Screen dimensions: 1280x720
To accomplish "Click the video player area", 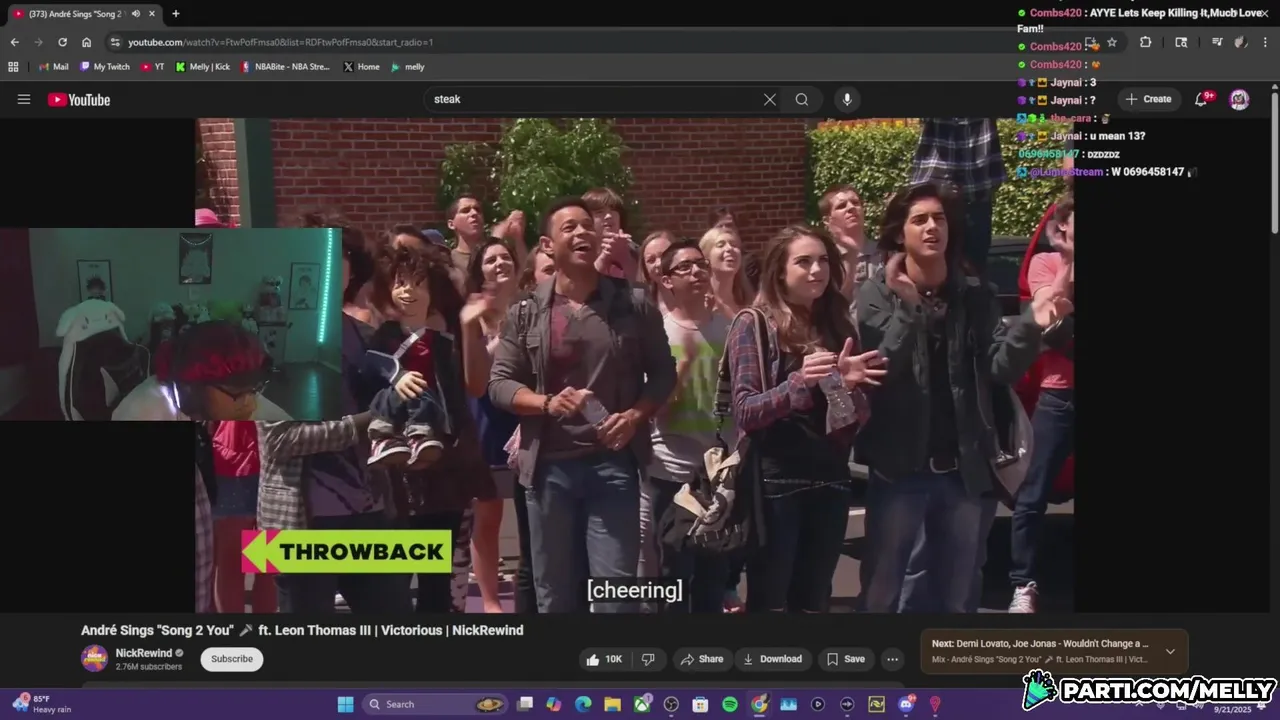I will pos(634,365).
